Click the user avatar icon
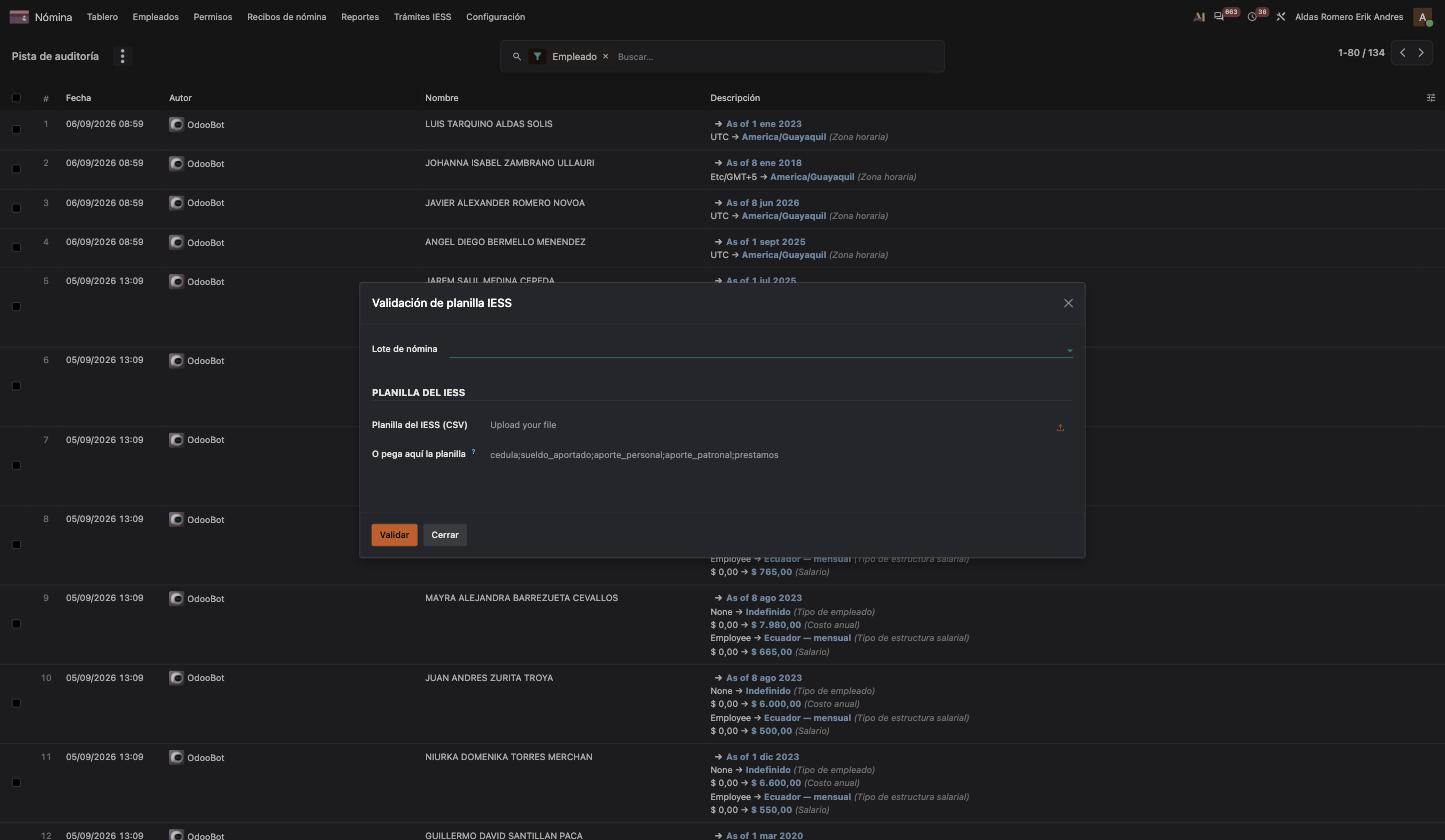 1422,17
